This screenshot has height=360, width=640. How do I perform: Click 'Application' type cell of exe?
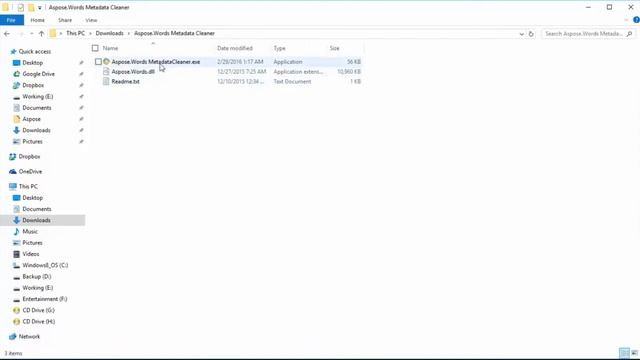click(x=288, y=62)
